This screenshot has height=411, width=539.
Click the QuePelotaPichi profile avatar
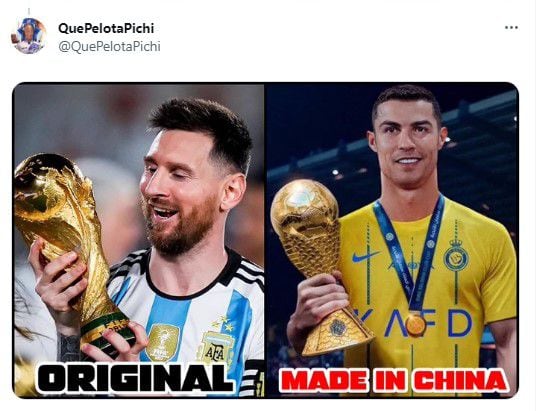point(29,36)
